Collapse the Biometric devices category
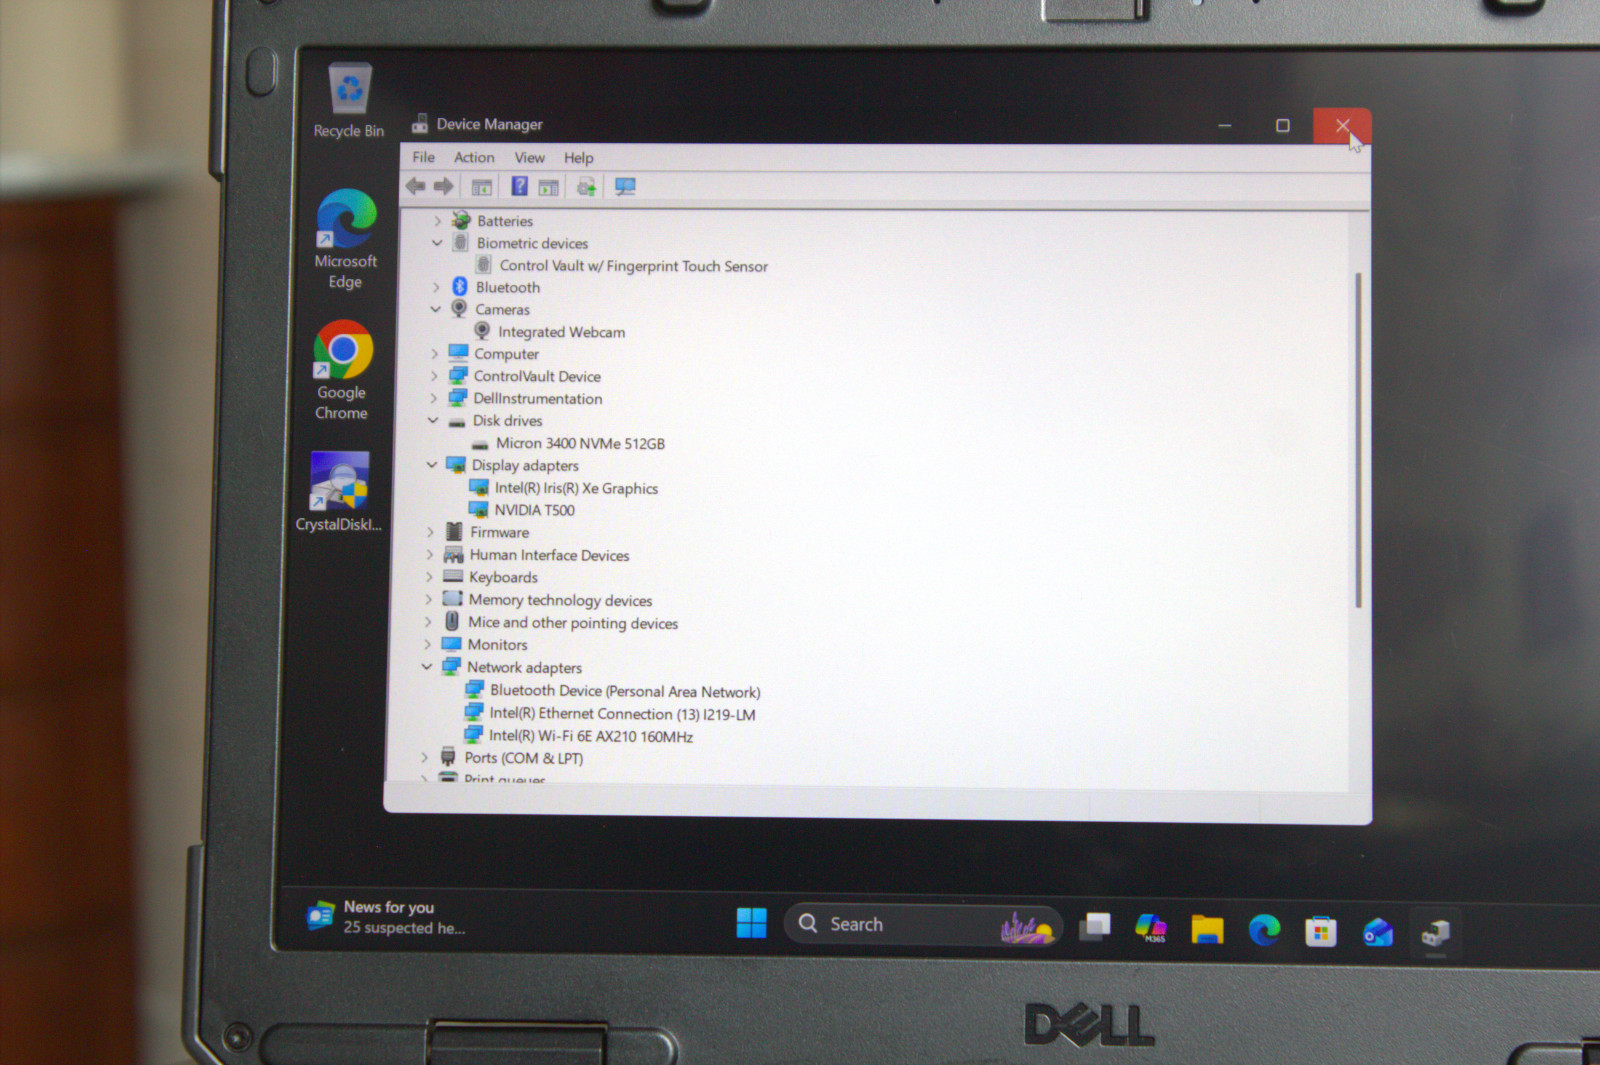Image resolution: width=1600 pixels, height=1065 pixels. 437,243
